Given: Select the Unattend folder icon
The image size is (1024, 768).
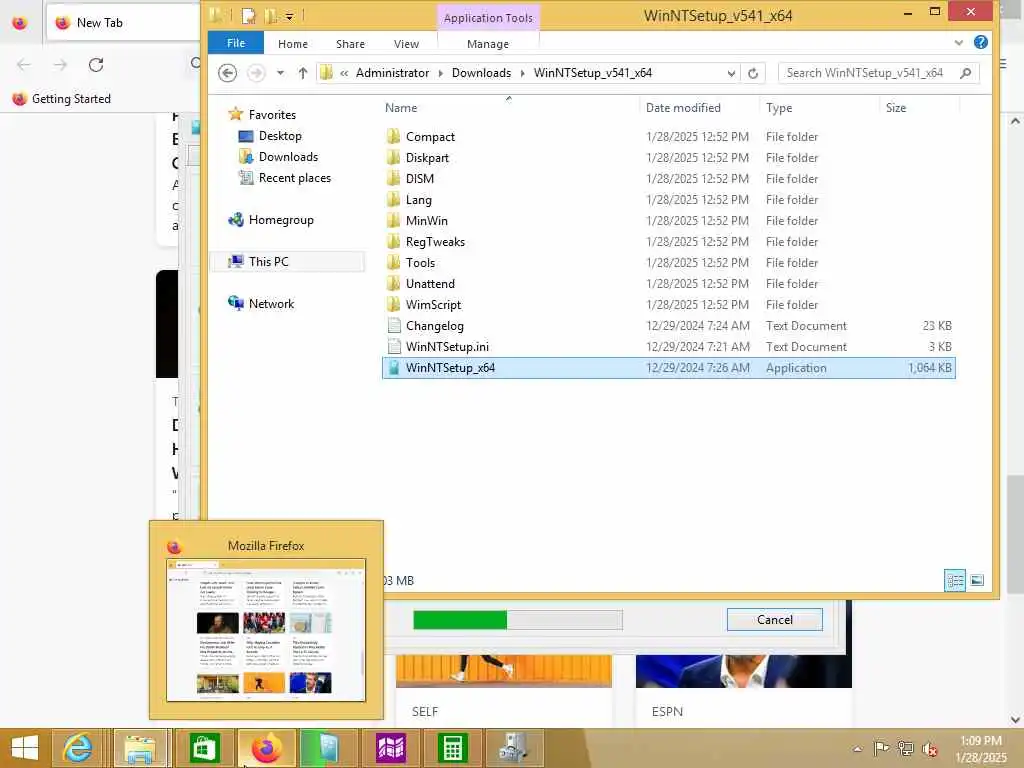Looking at the screenshot, I should click(x=393, y=283).
